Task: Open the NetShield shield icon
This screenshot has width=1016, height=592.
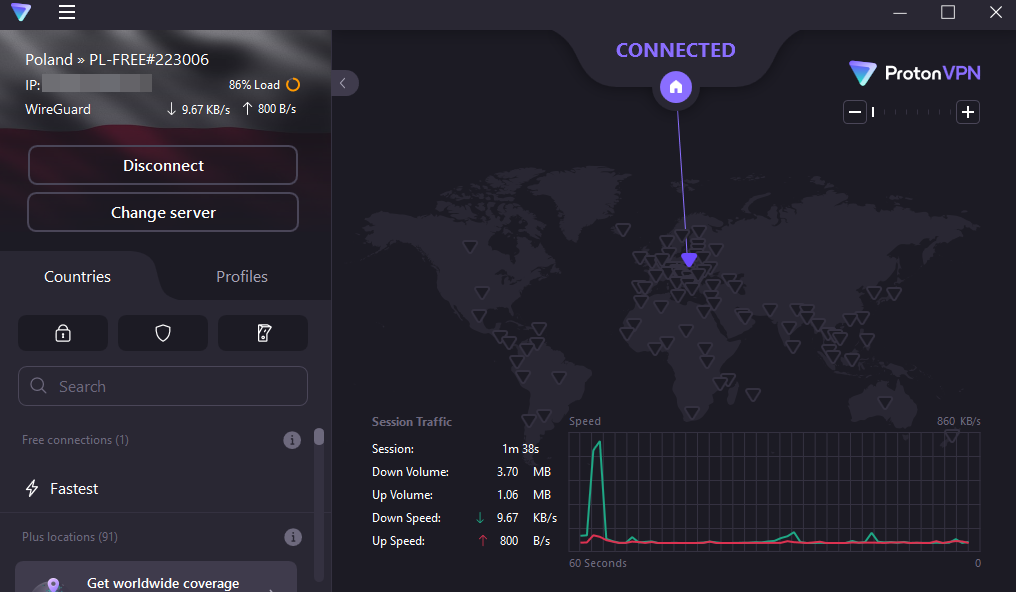Action: coord(162,332)
